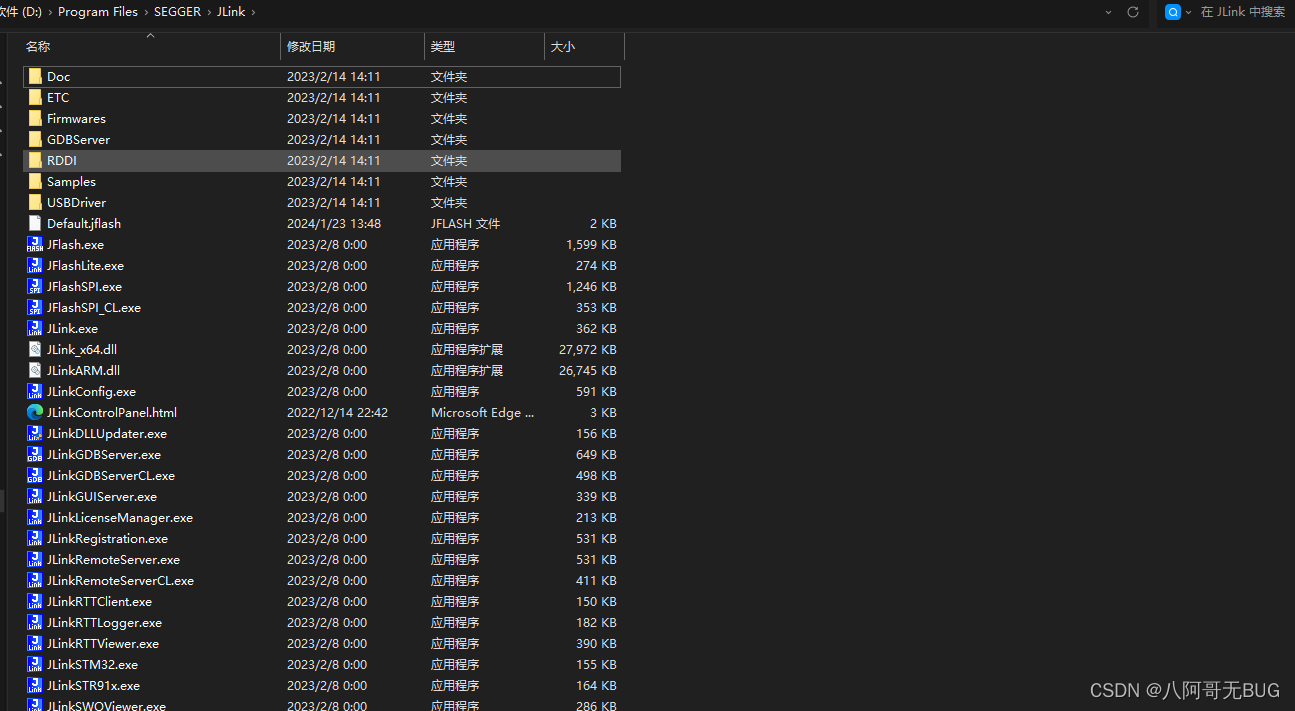Expand the chevron after JLink in path
This screenshot has width=1295, height=711.
253,12
